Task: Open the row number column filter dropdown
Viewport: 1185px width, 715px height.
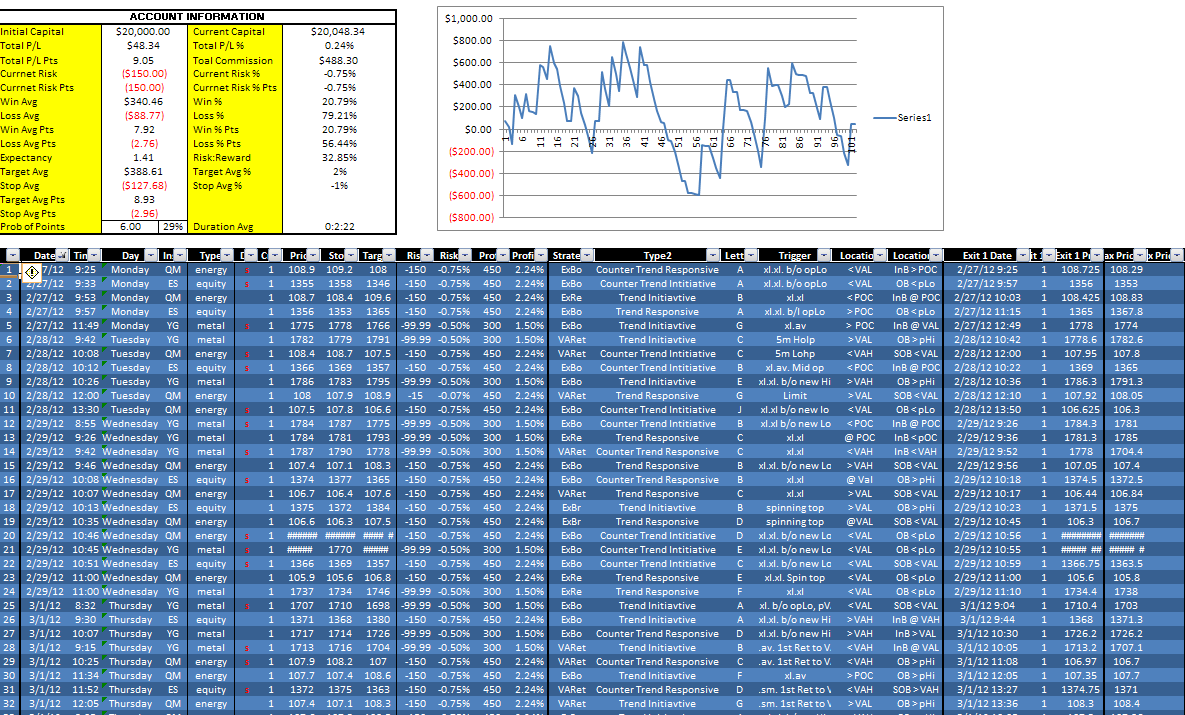Action: click(x=13, y=255)
